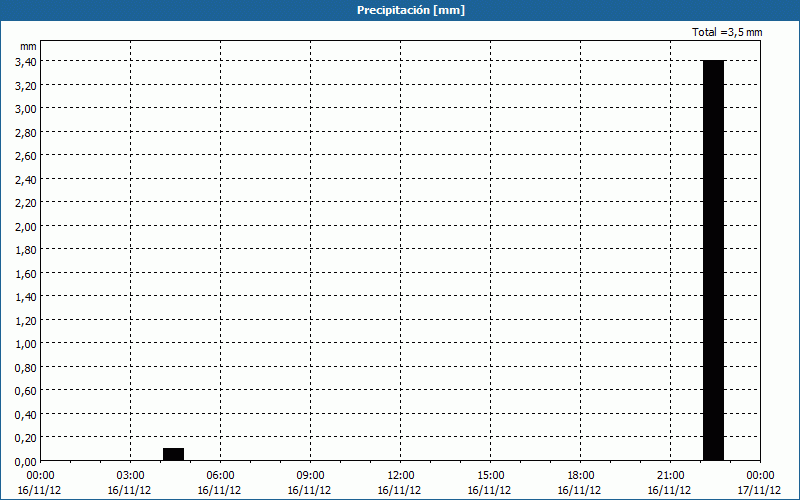Image resolution: width=800 pixels, height=500 pixels.
Task: Select y-axis value 1,60
Action: pyautogui.click(x=26, y=274)
